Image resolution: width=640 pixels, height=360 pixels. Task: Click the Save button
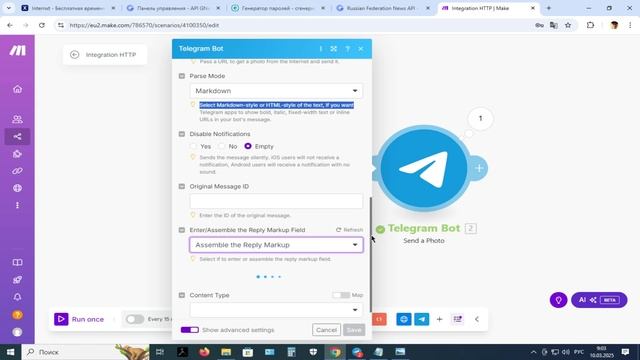tap(354, 330)
